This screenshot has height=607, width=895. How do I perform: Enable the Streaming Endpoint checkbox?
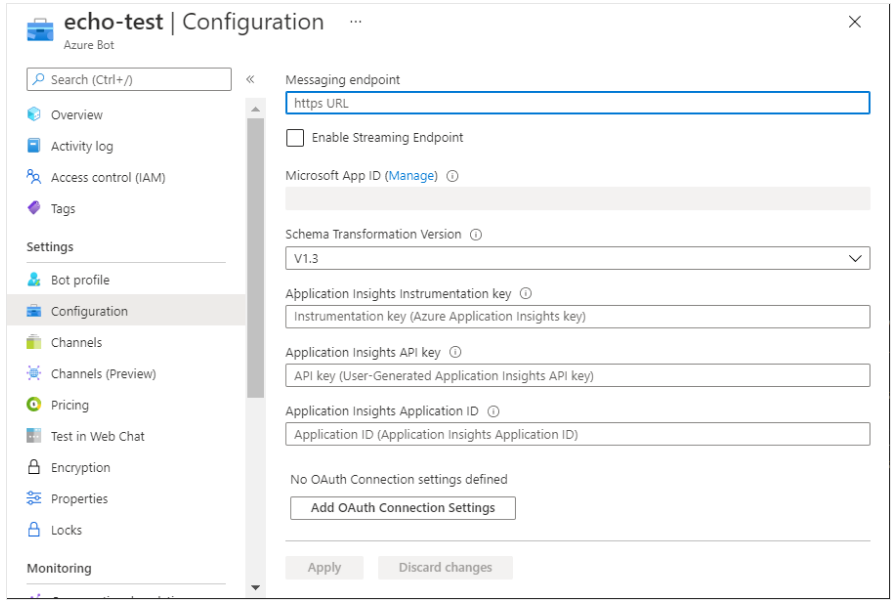[x=295, y=138]
